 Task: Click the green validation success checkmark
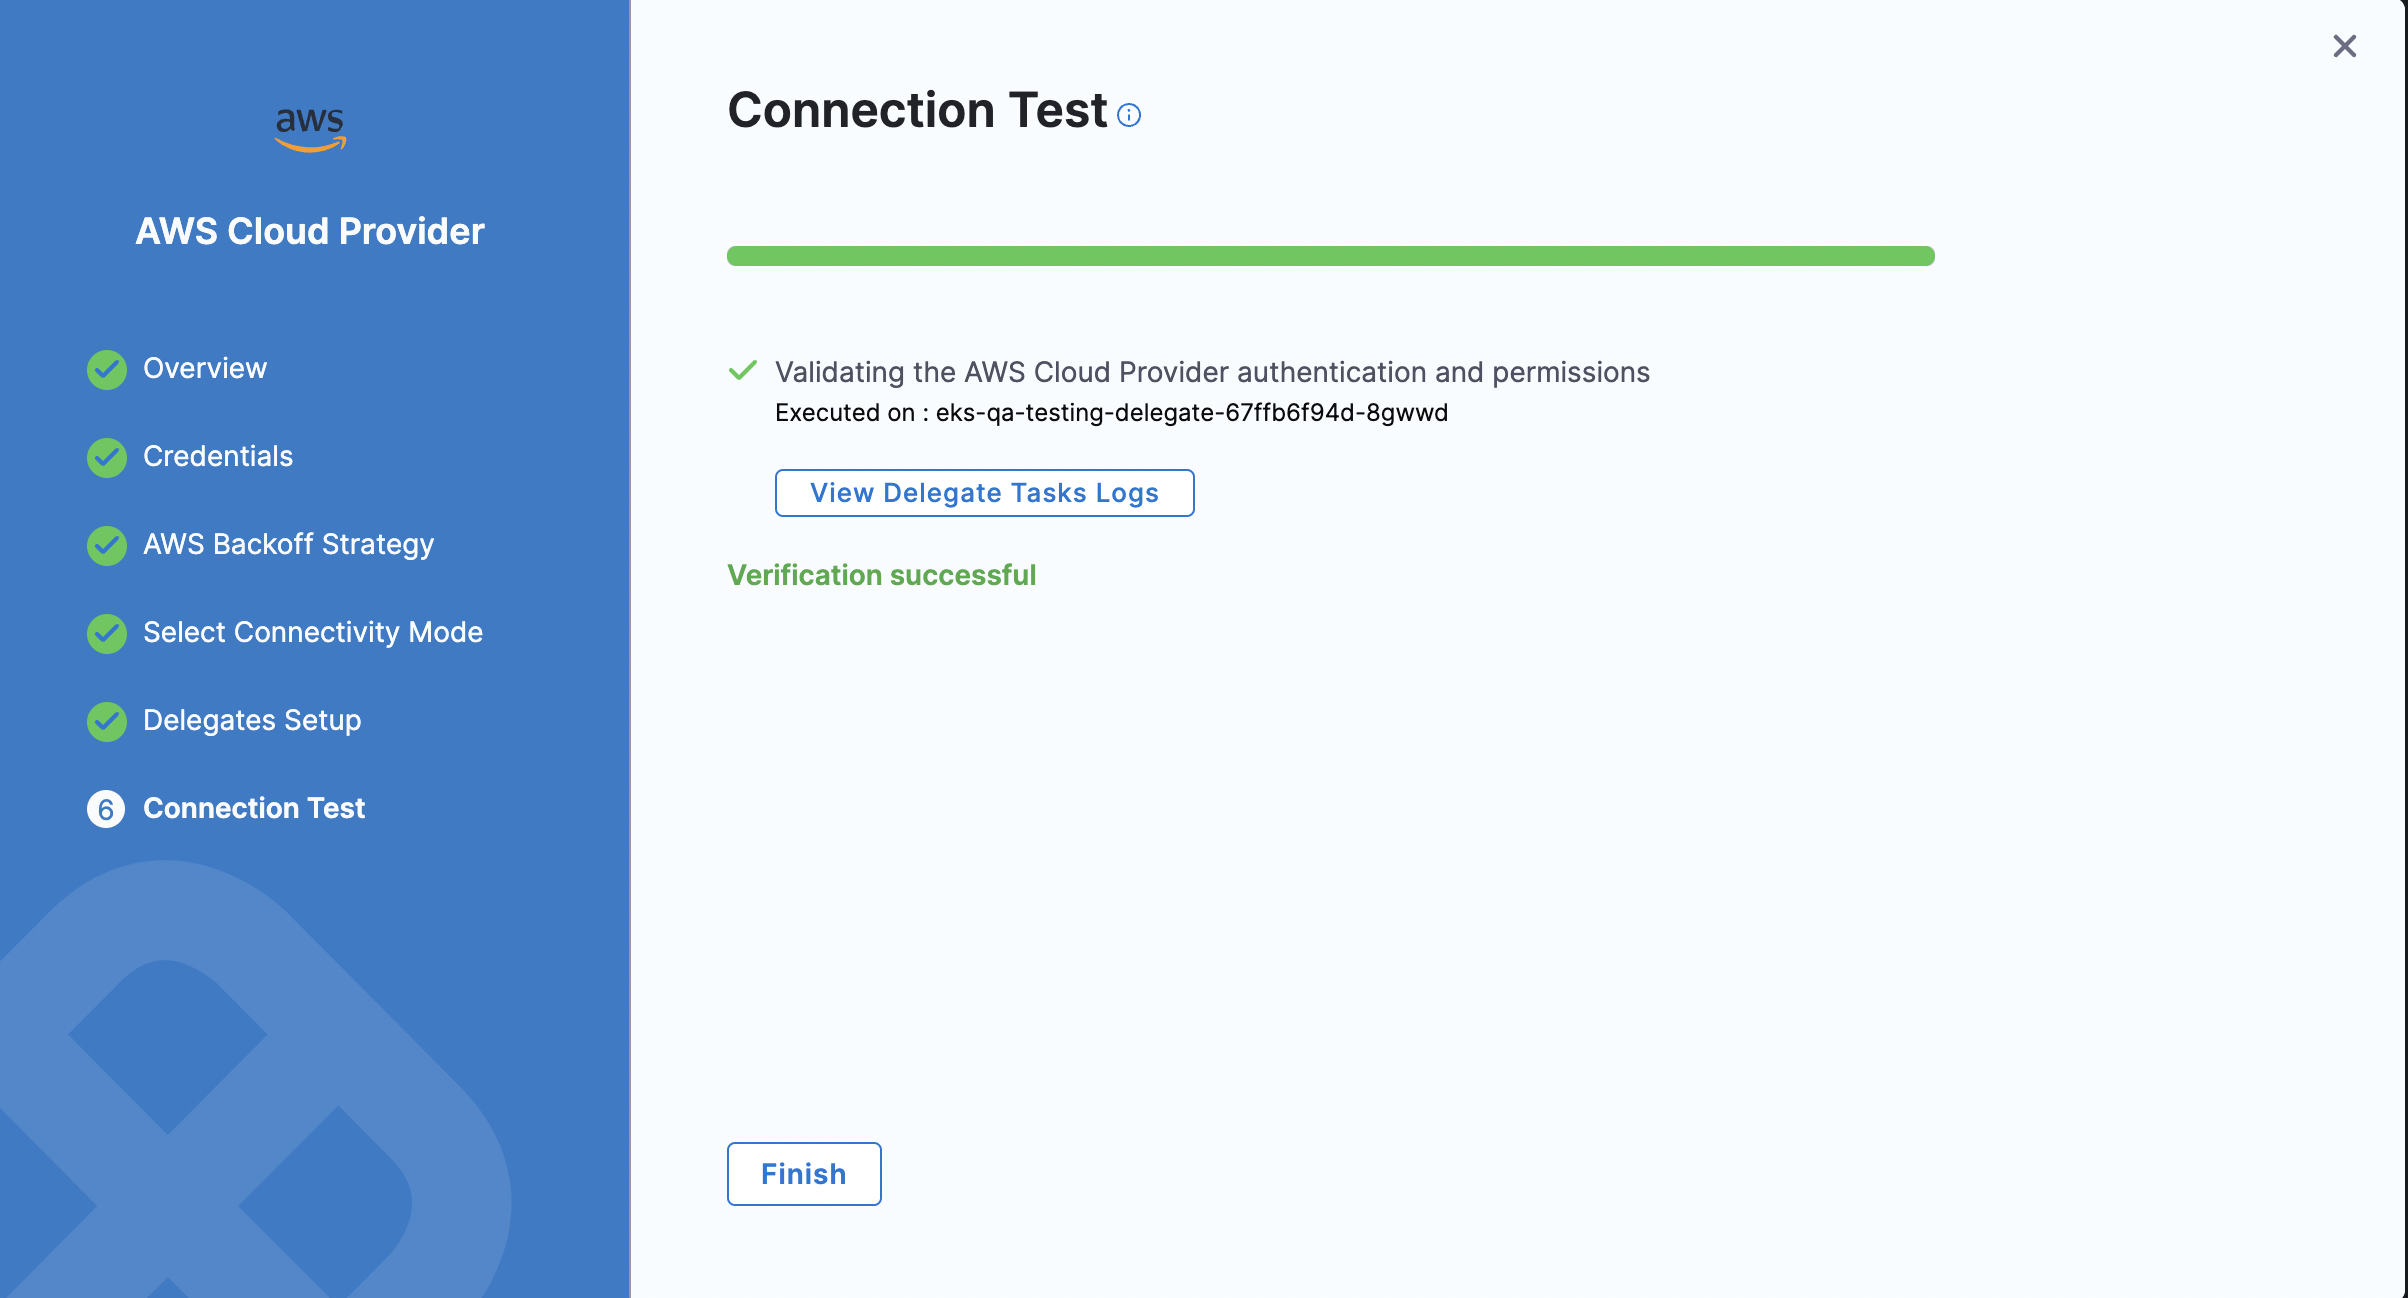pos(743,370)
